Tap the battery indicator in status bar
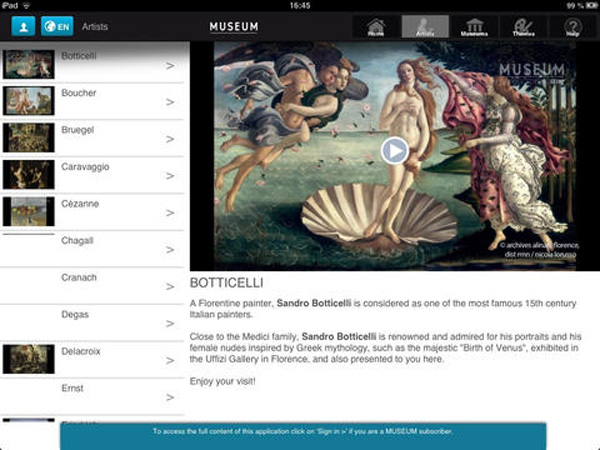 (x=592, y=5)
